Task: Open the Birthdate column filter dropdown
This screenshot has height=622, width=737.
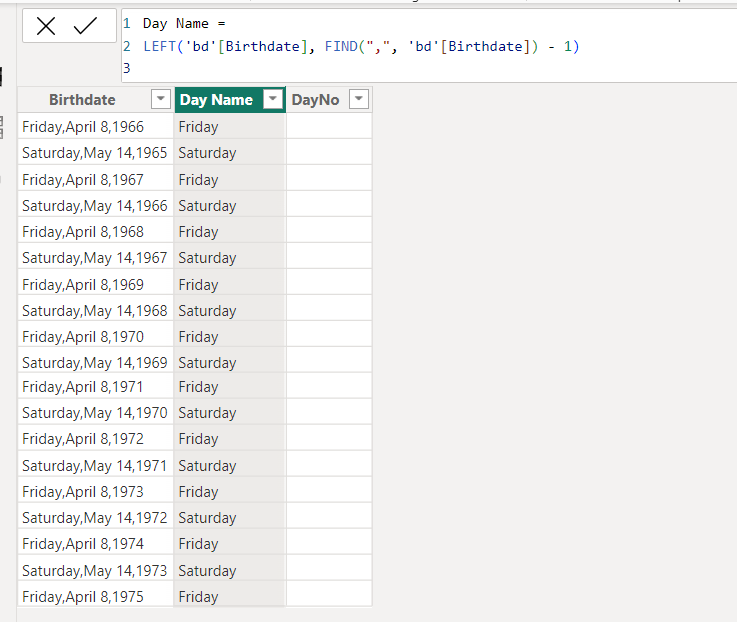Action: click(x=161, y=99)
